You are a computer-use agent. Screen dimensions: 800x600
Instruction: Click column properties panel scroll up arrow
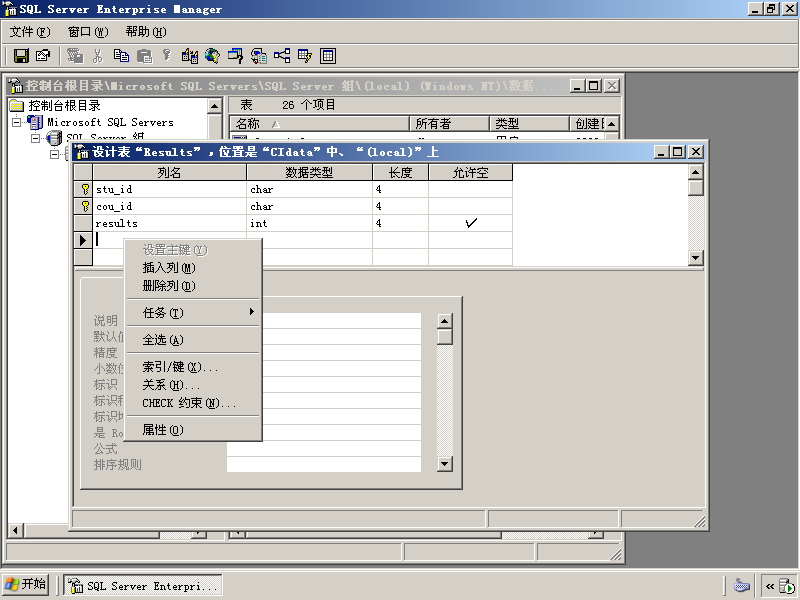[x=445, y=321]
